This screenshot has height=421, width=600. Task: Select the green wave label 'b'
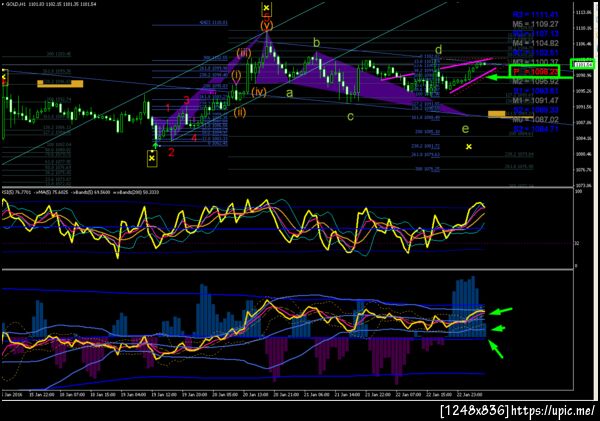pos(316,43)
